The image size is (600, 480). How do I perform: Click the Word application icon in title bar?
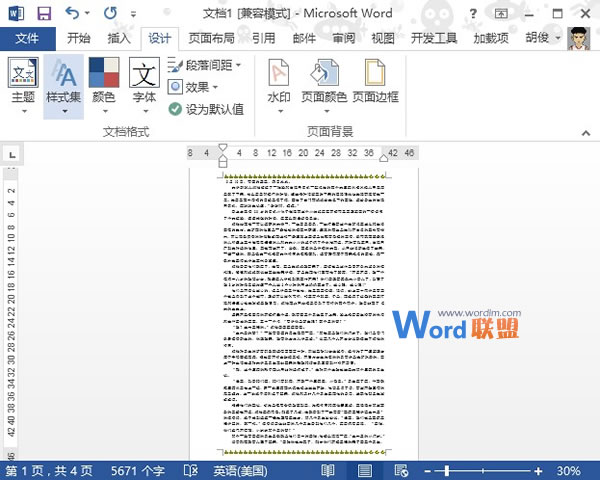pyautogui.click(x=16, y=14)
